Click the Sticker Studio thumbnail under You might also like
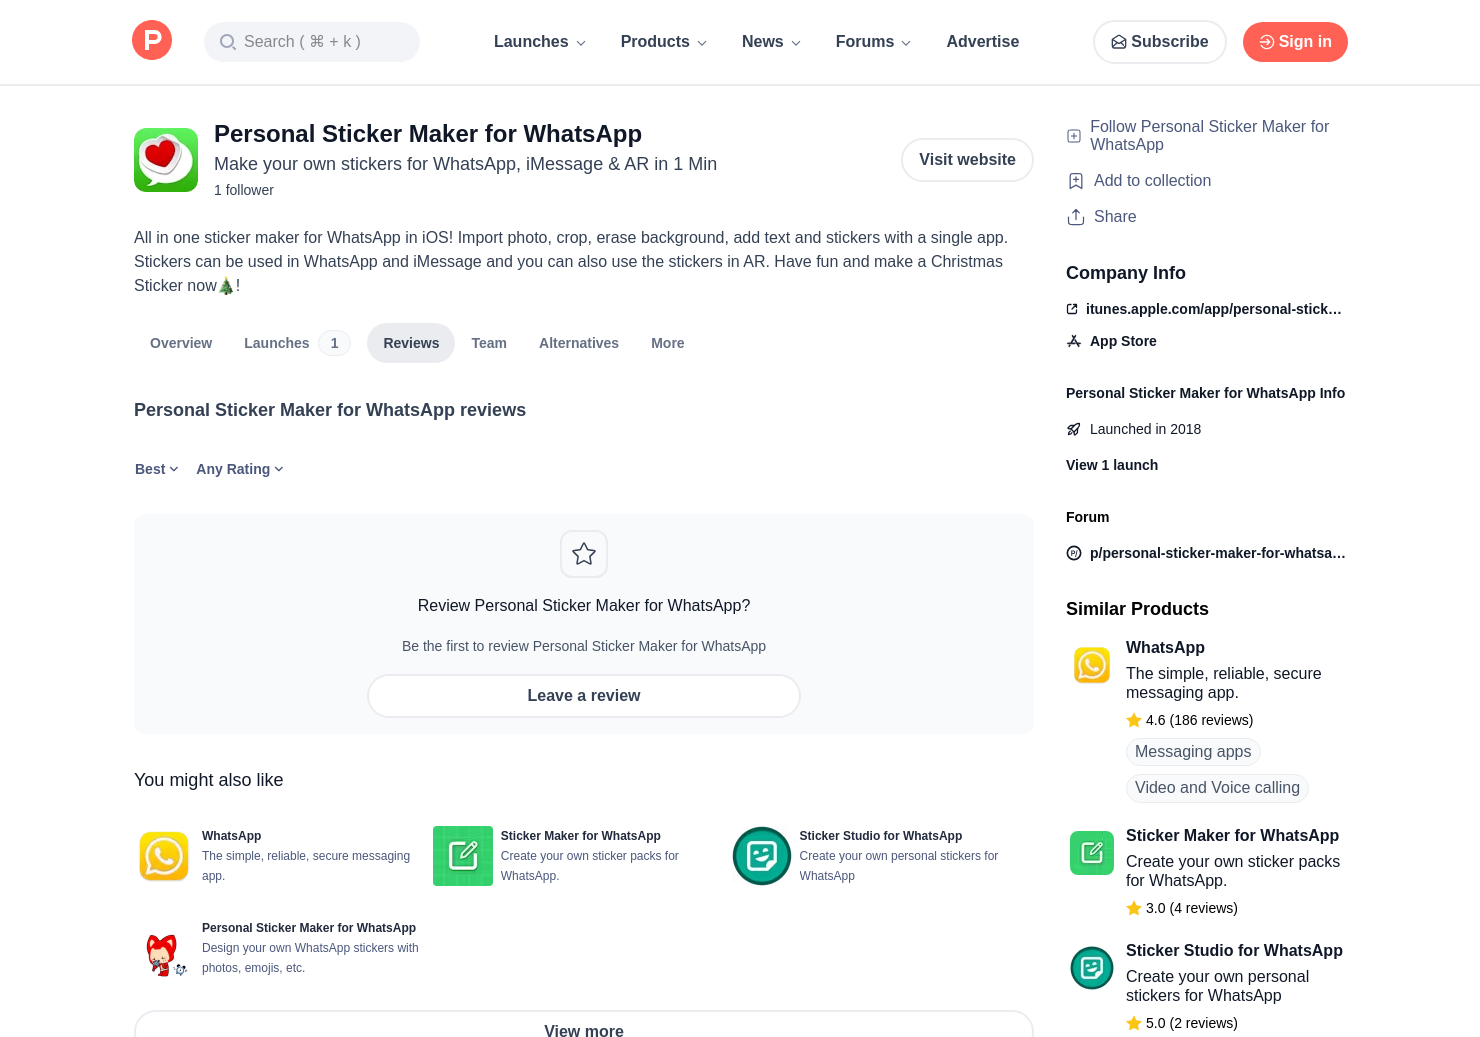The width and height of the screenshot is (1480, 1037). (762, 856)
